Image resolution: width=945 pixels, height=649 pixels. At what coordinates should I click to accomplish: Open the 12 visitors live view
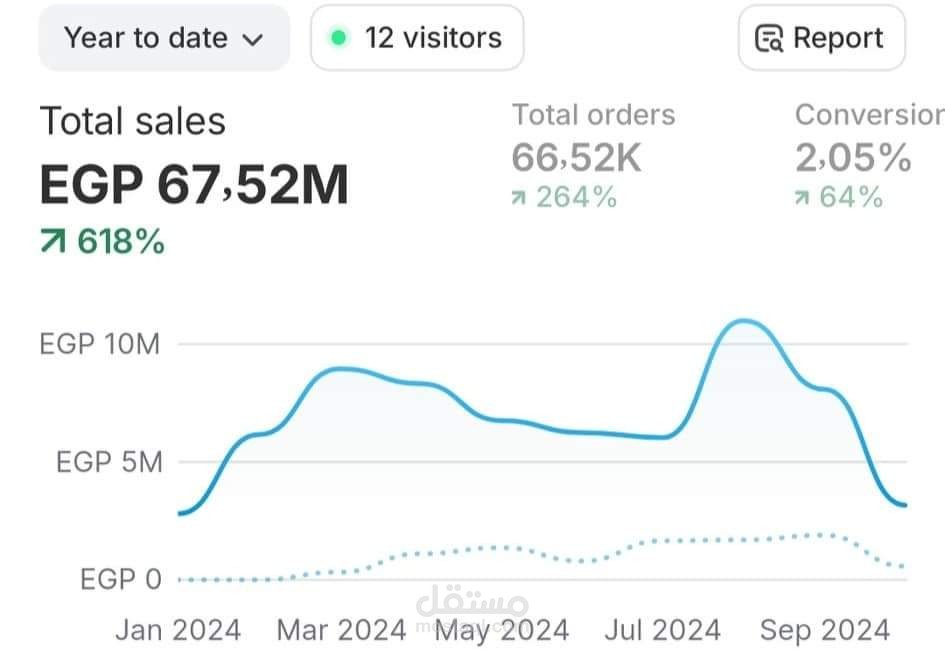pos(417,38)
